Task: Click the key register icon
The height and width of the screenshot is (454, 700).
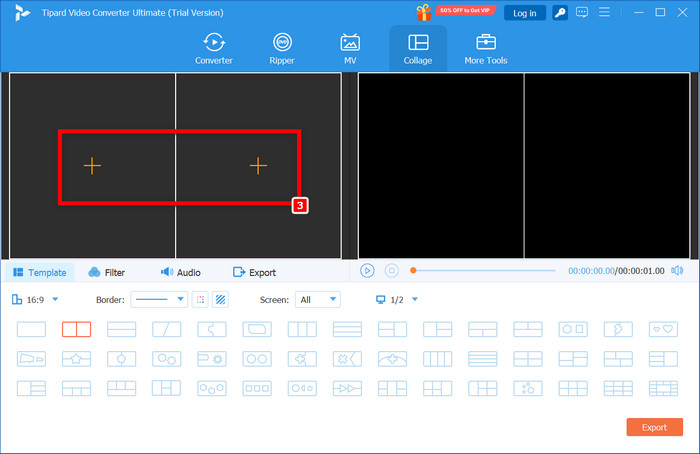Action: [561, 12]
